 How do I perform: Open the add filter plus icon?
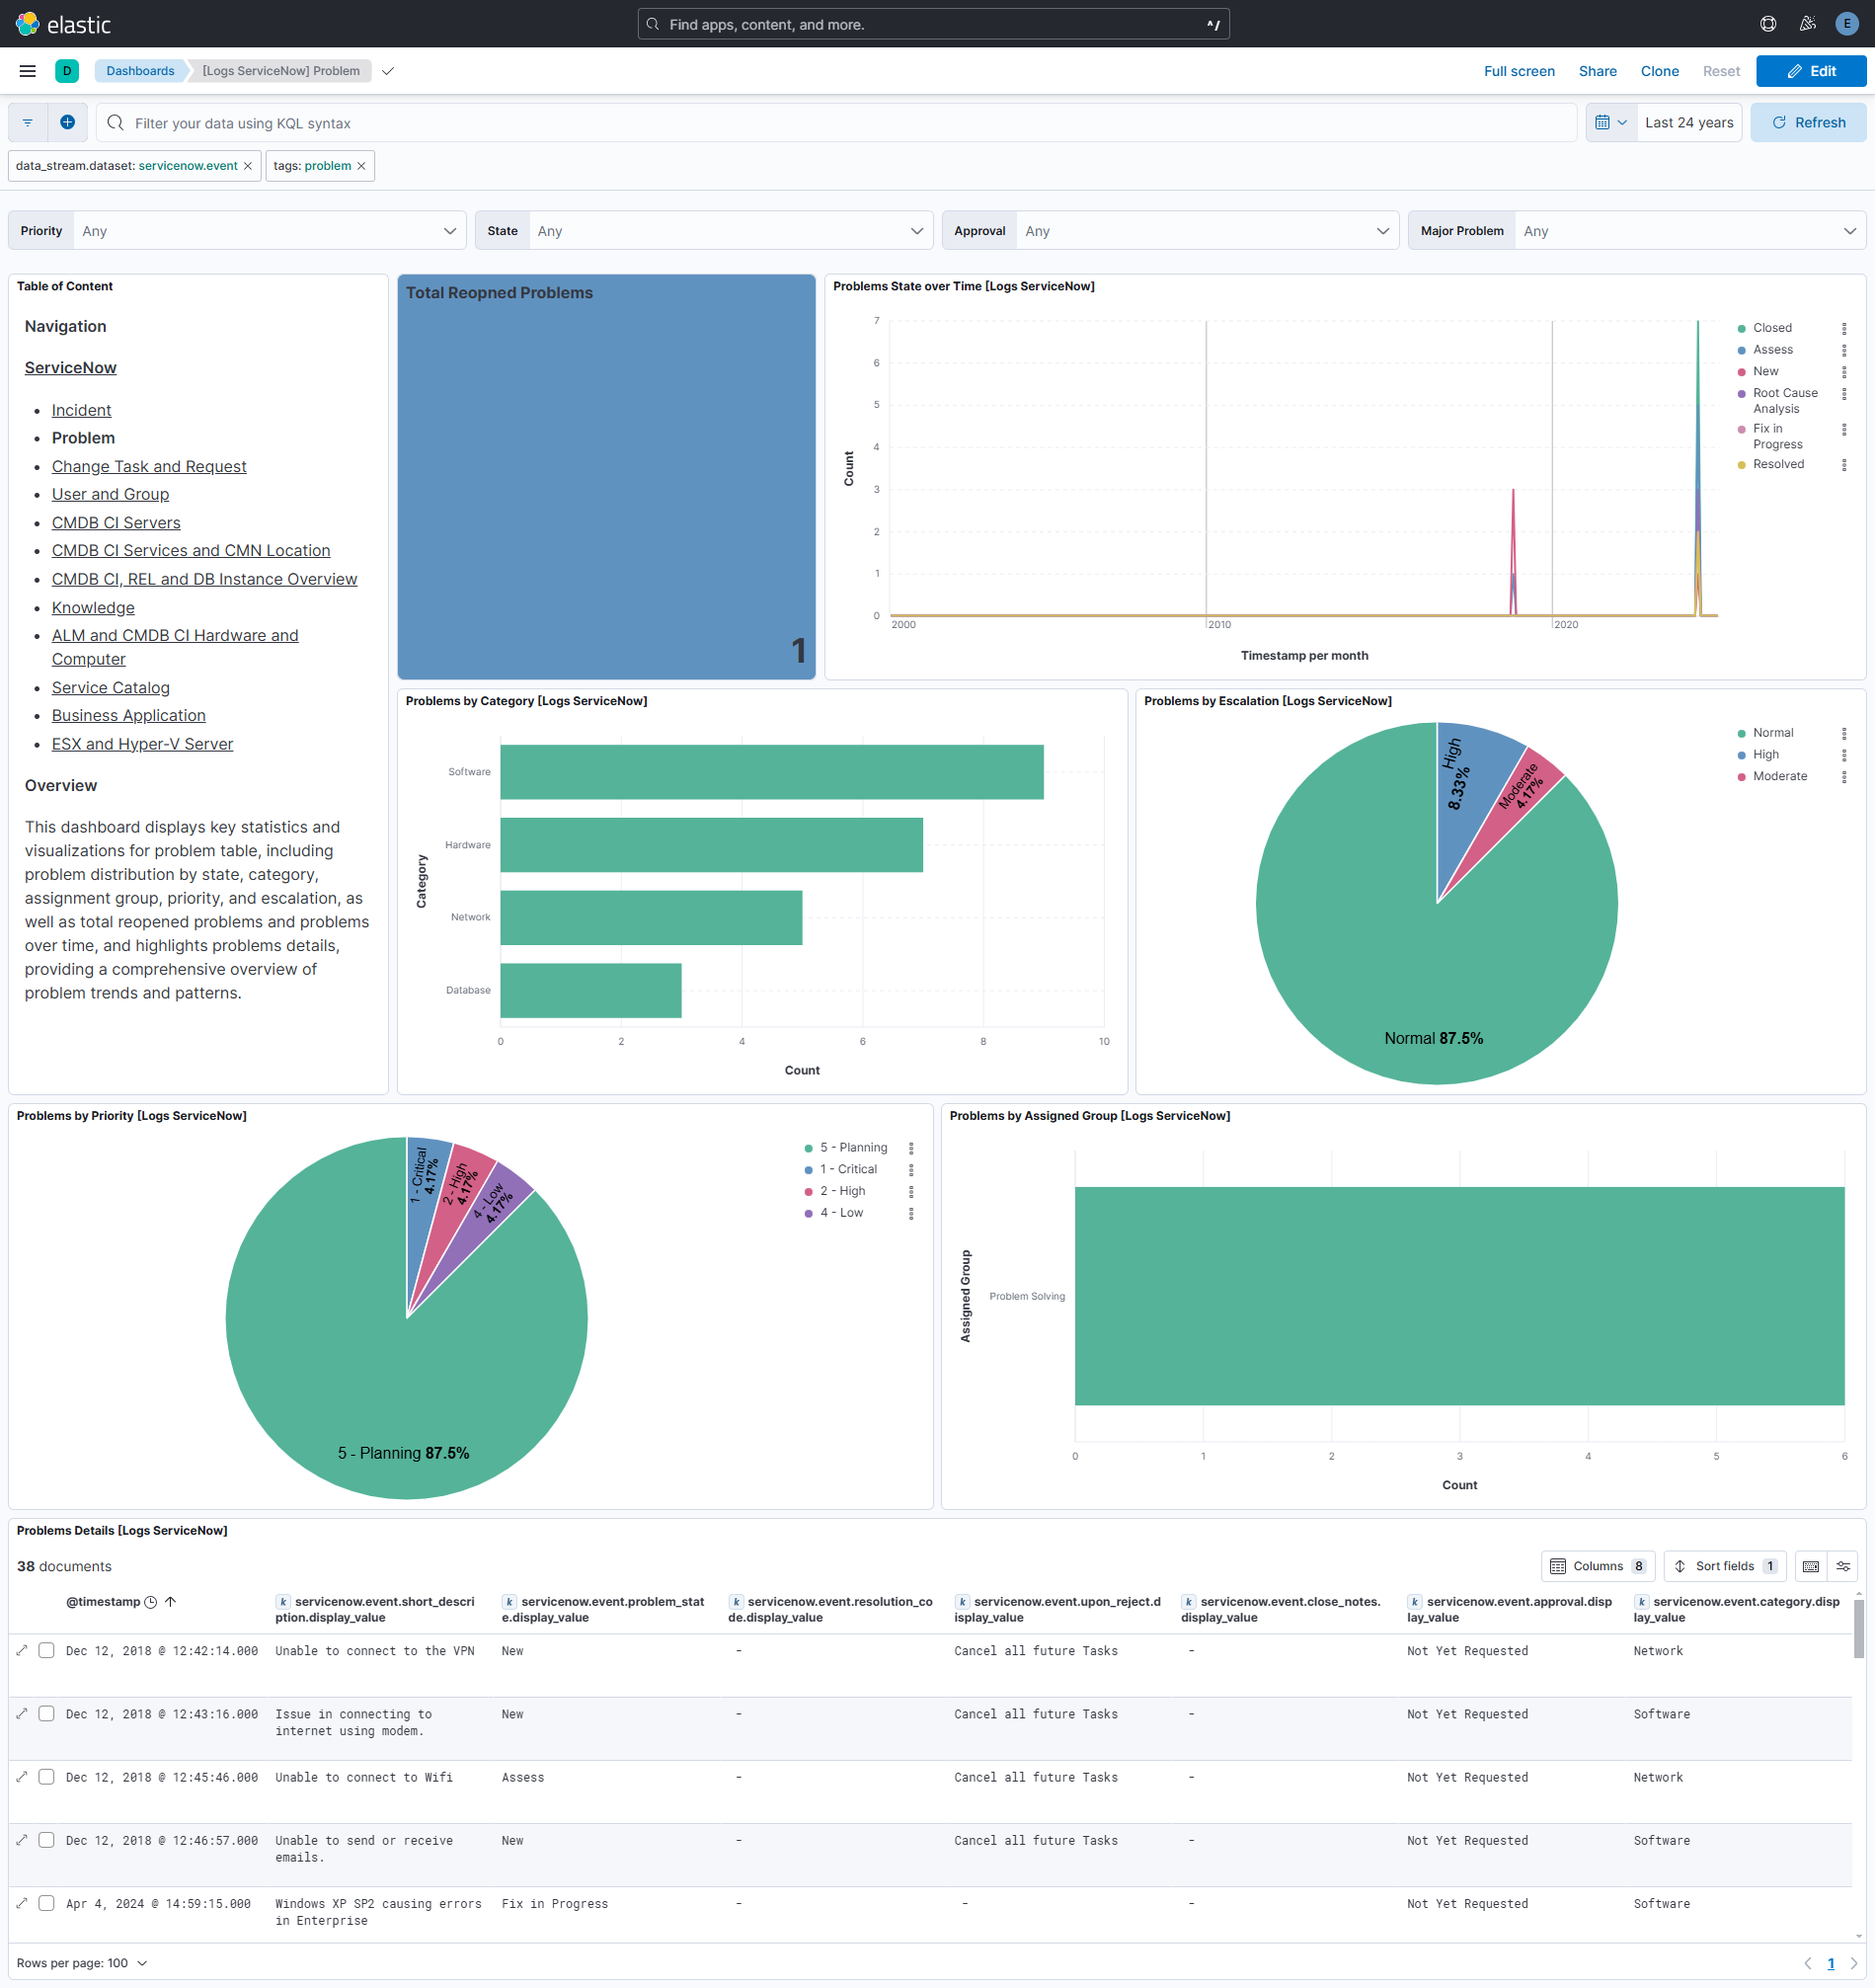pos(67,122)
